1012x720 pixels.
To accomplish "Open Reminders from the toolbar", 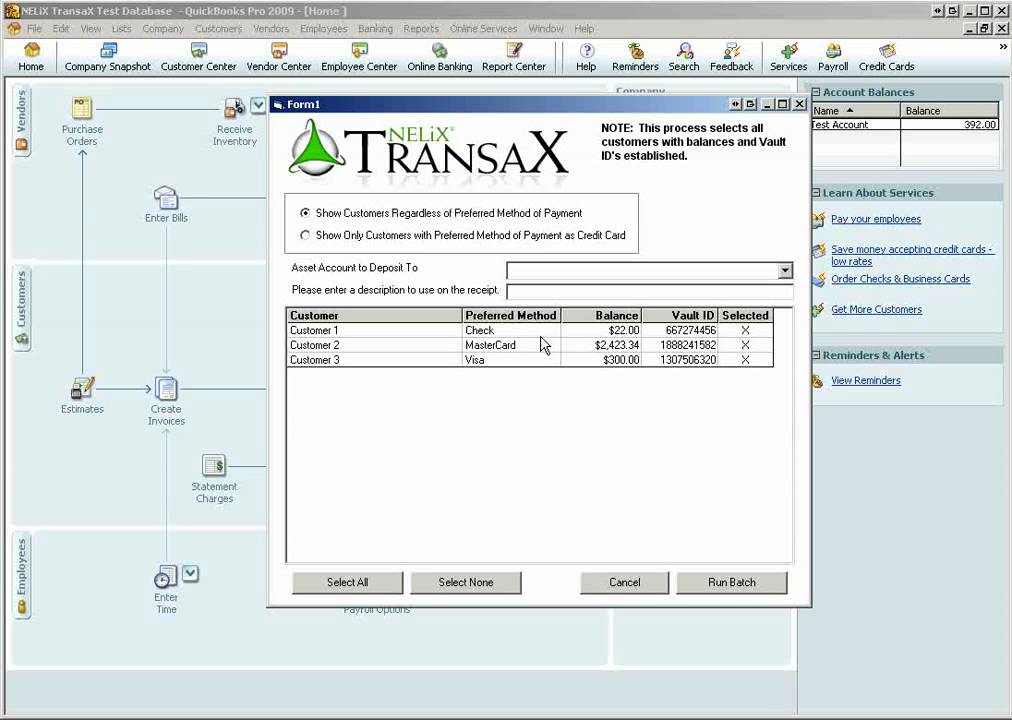I will [635, 57].
